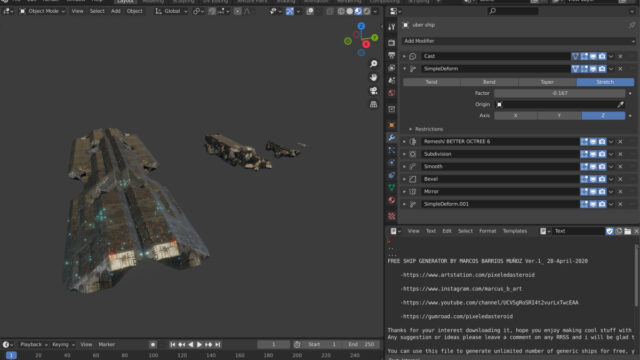
Task: Collapse the SimpleDeform modifier panel
Action: click(x=404, y=69)
